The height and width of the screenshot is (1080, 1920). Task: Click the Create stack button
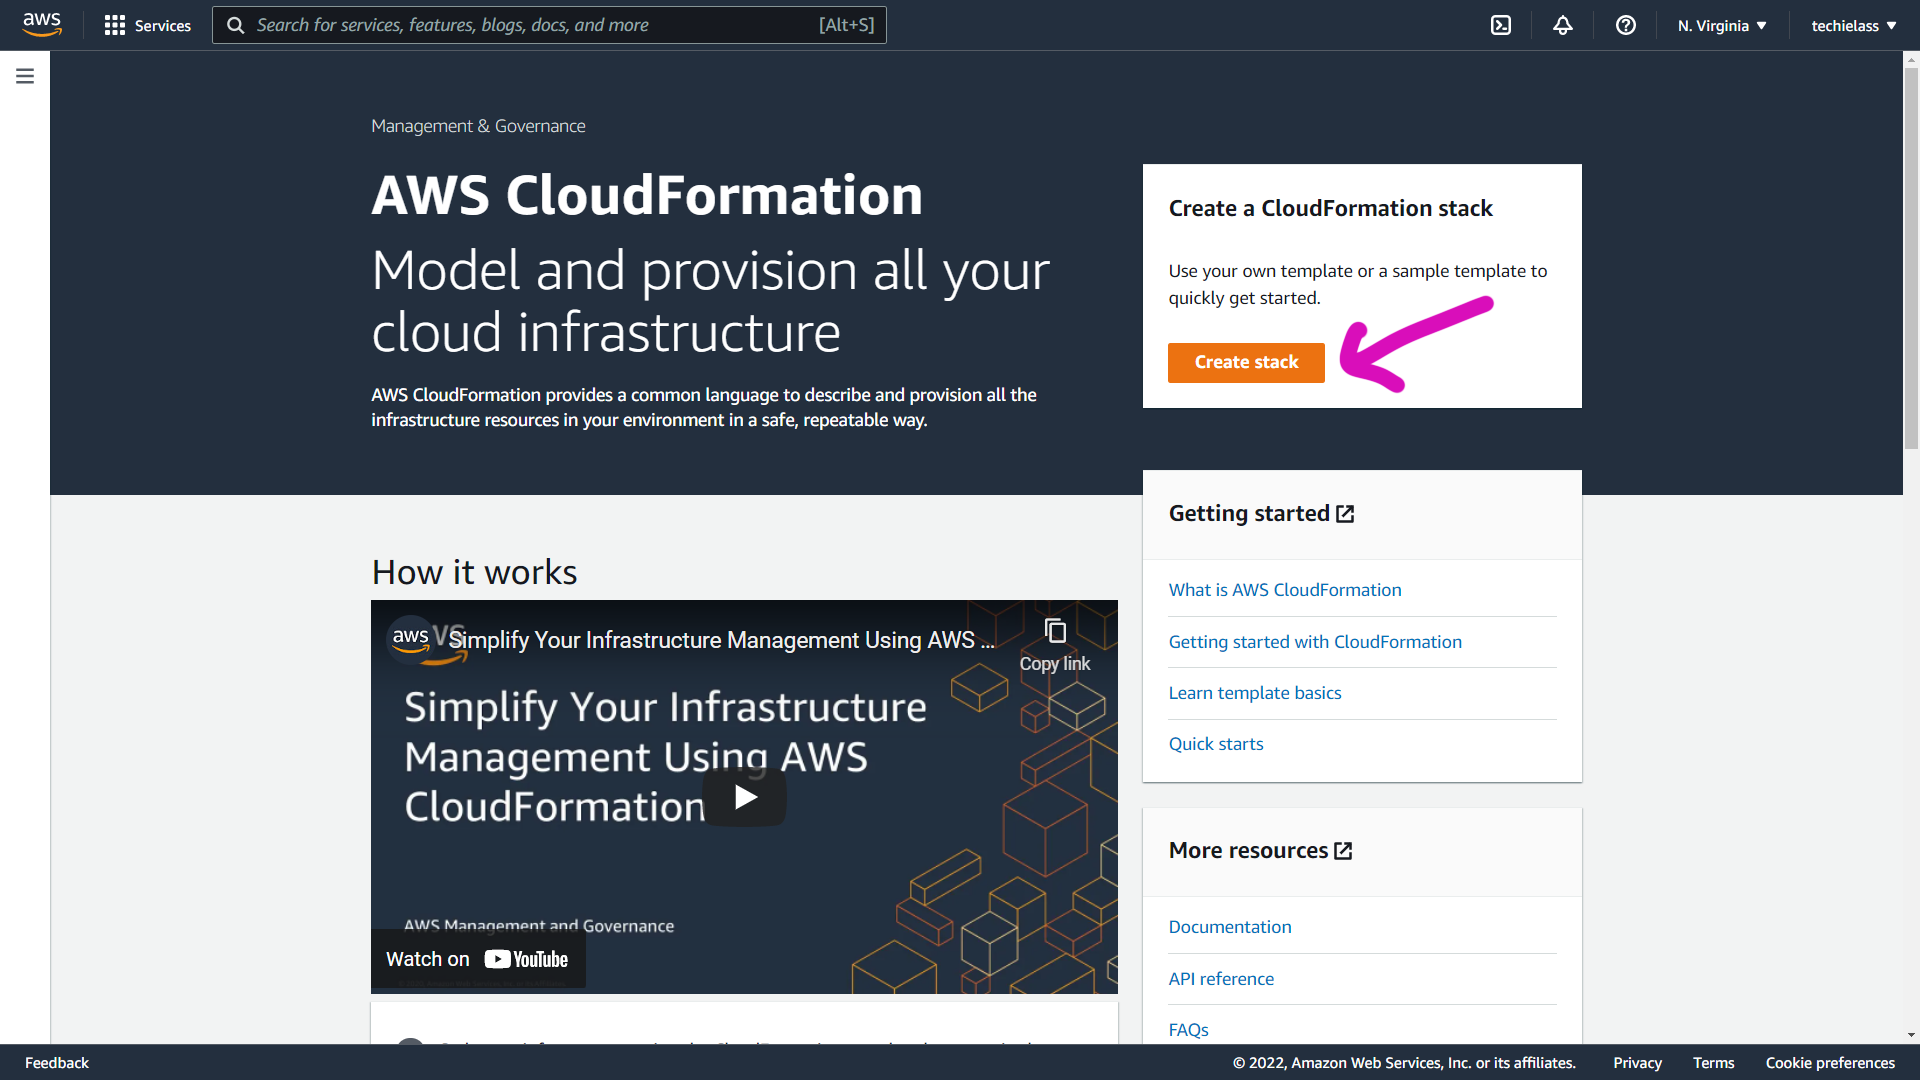point(1245,362)
